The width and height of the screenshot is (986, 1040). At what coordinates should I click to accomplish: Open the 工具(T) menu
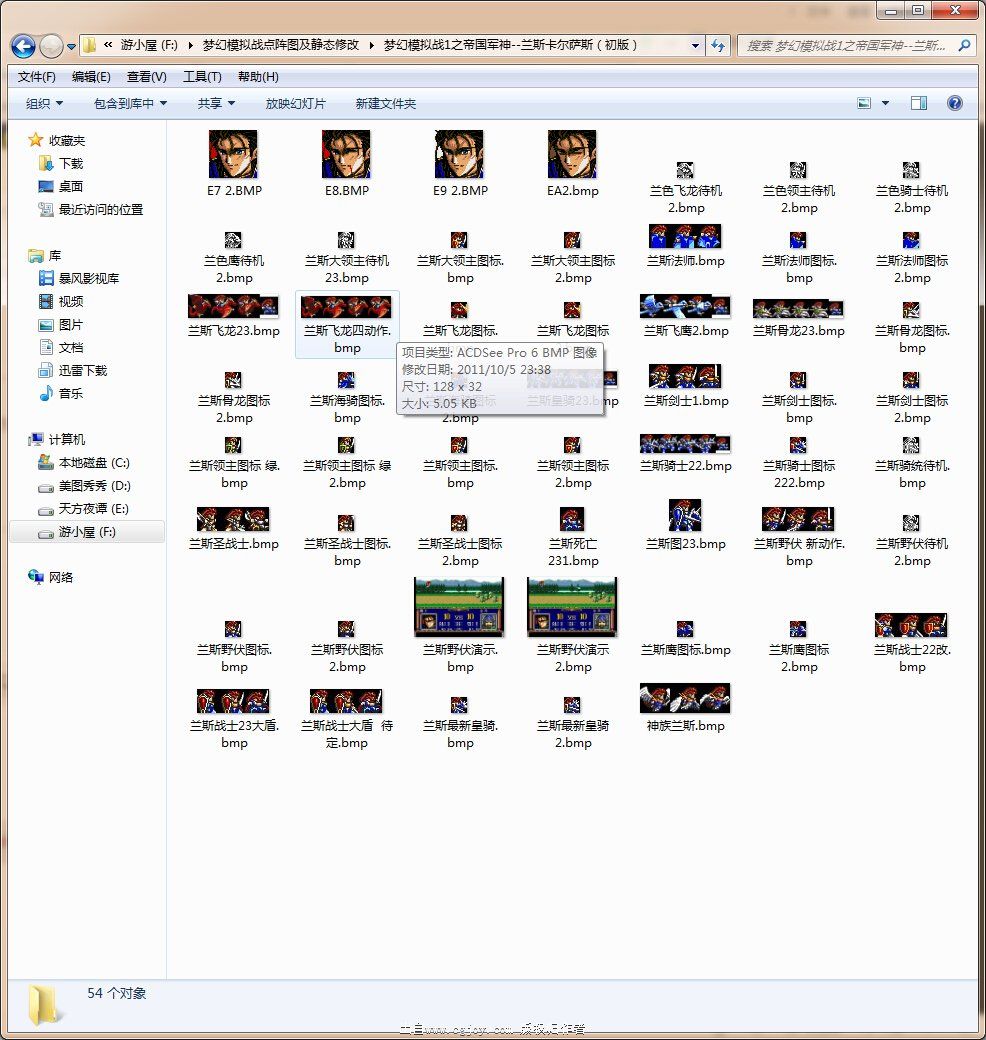(x=202, y=77)
